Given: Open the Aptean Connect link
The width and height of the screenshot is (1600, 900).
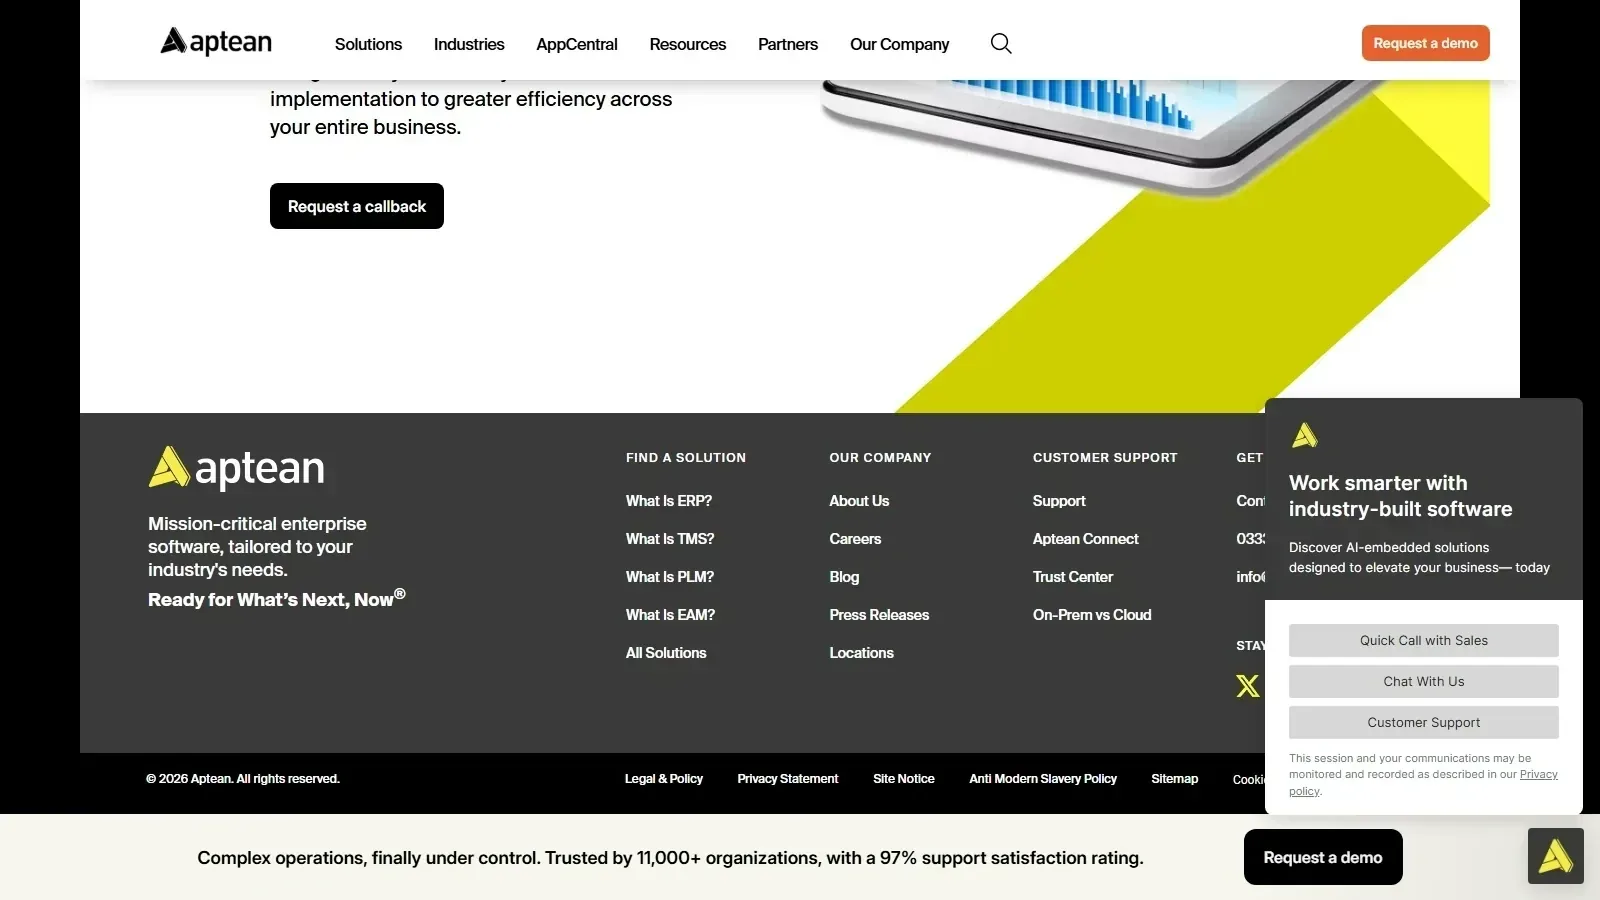Looking at the screenshot, I should (x=1085, y=539).
